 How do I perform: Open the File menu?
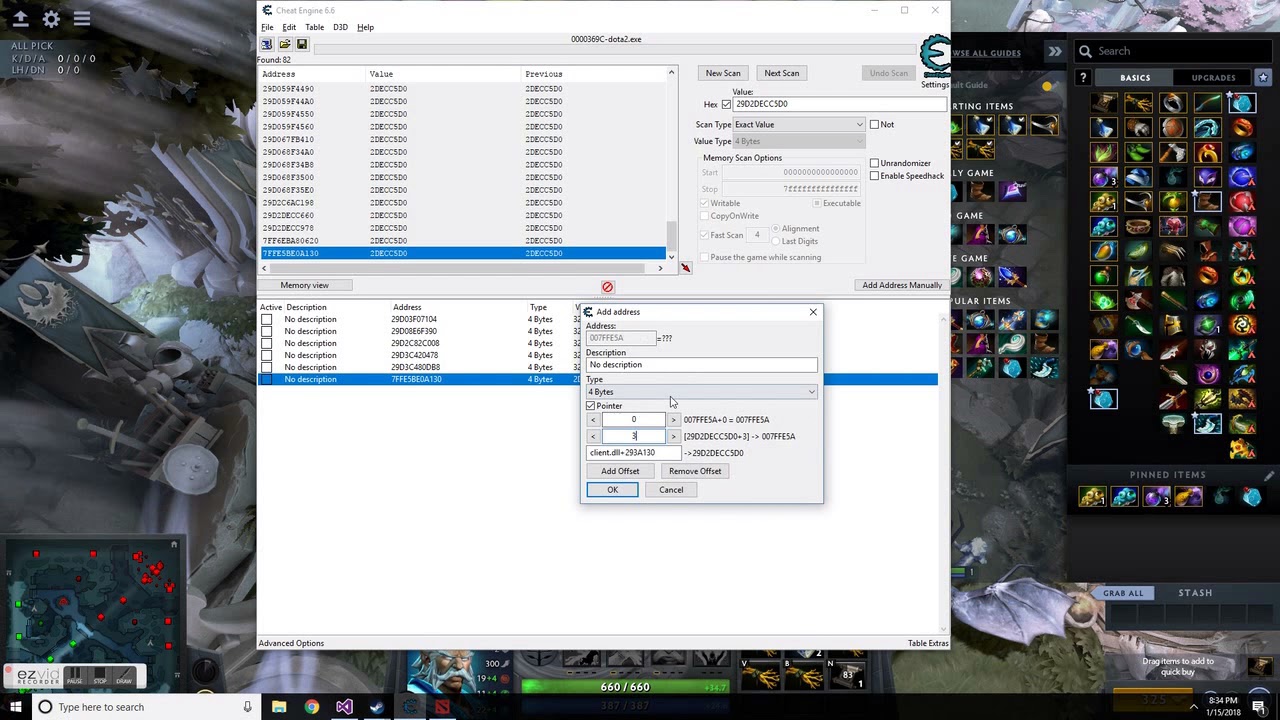pos(267,27)
